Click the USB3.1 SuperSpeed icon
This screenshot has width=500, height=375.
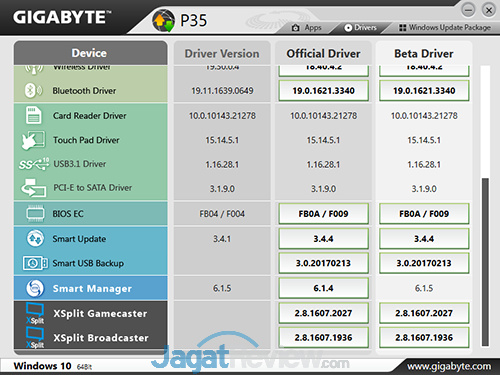pos(34,164)
